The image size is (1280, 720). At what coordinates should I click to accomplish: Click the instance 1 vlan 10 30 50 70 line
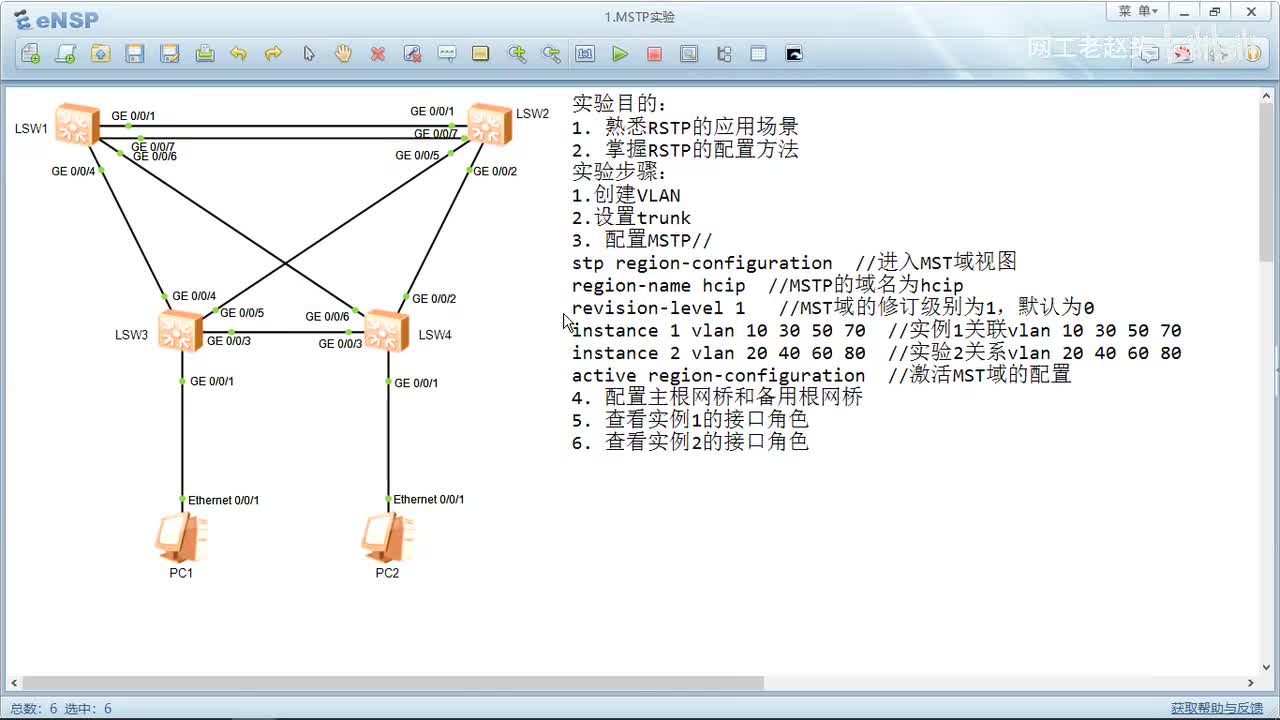pos(877,330)
